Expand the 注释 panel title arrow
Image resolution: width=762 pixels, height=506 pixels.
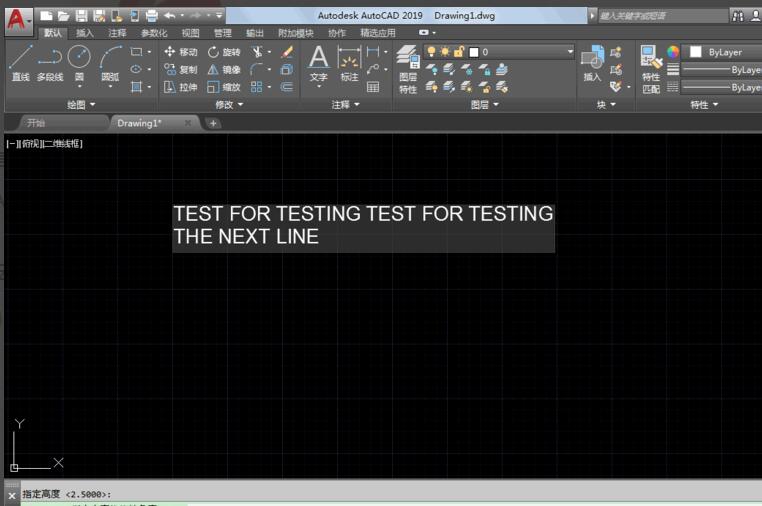(x=357, y=105)
